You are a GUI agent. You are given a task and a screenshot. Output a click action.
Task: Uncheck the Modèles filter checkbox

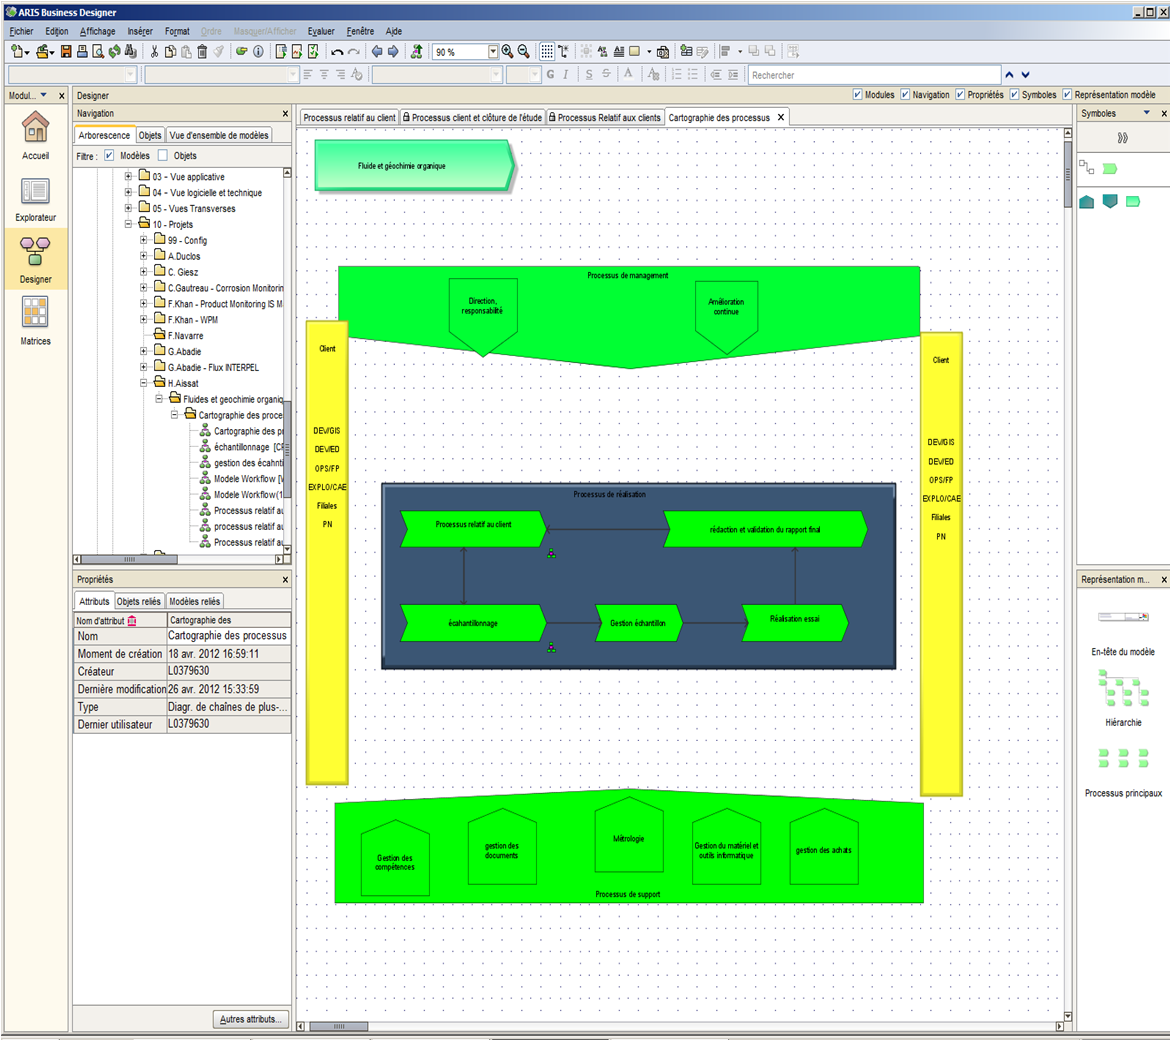click(110, 156)
